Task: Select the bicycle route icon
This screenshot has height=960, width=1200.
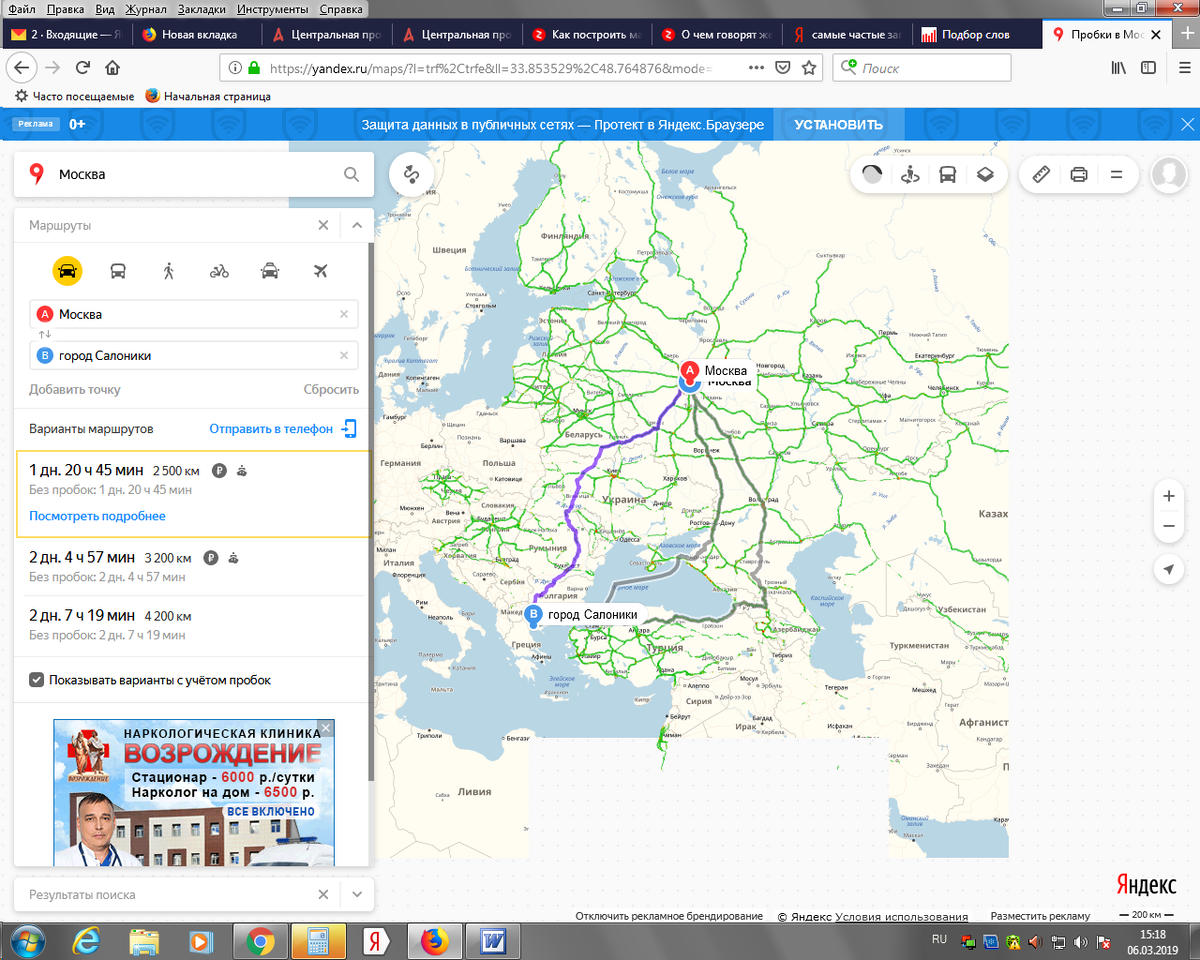Action: point(219,271)
